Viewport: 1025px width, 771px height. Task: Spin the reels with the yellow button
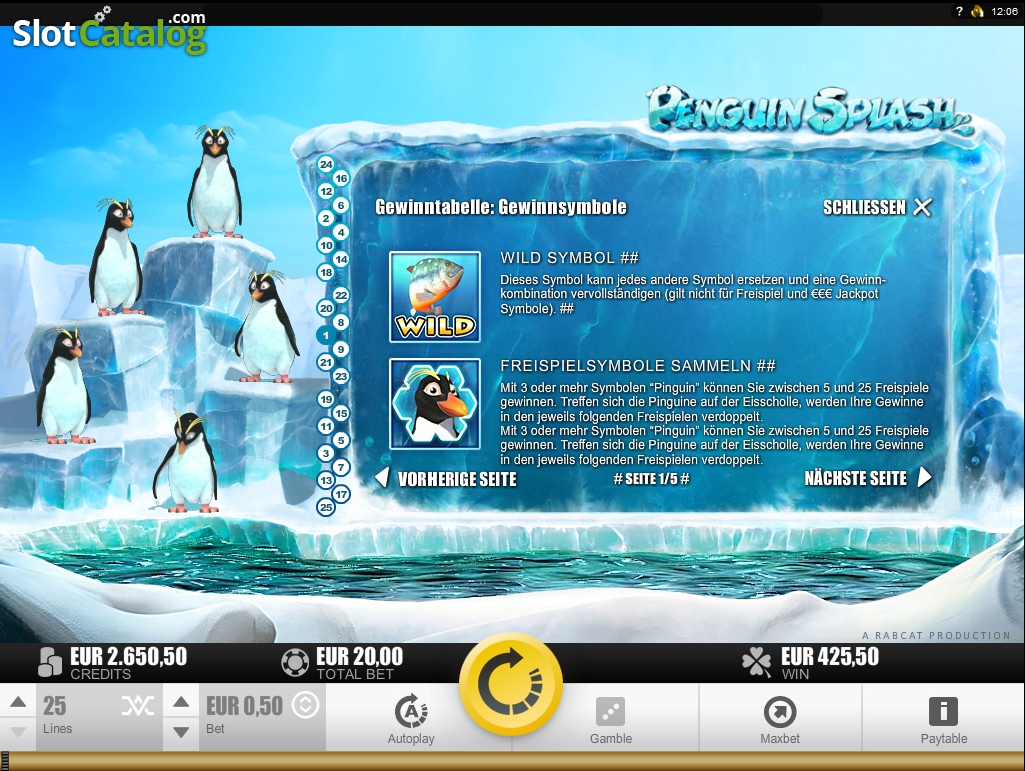point(511,685)
